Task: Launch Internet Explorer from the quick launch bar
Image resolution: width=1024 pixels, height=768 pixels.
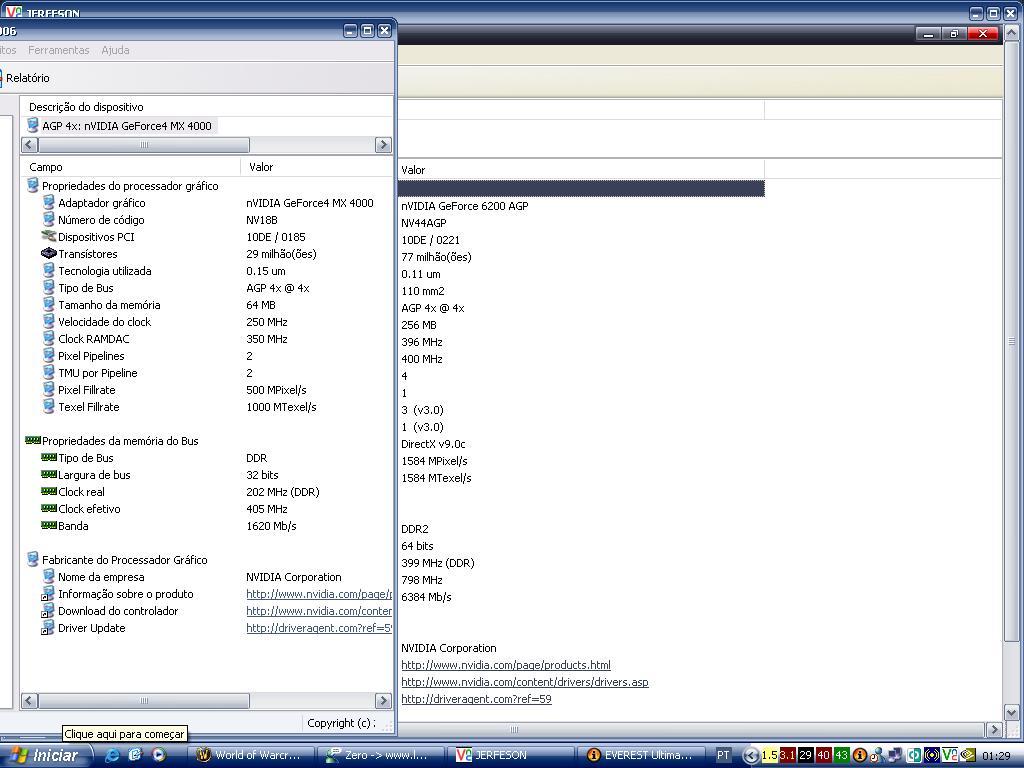Action: (x=112, y=755)
